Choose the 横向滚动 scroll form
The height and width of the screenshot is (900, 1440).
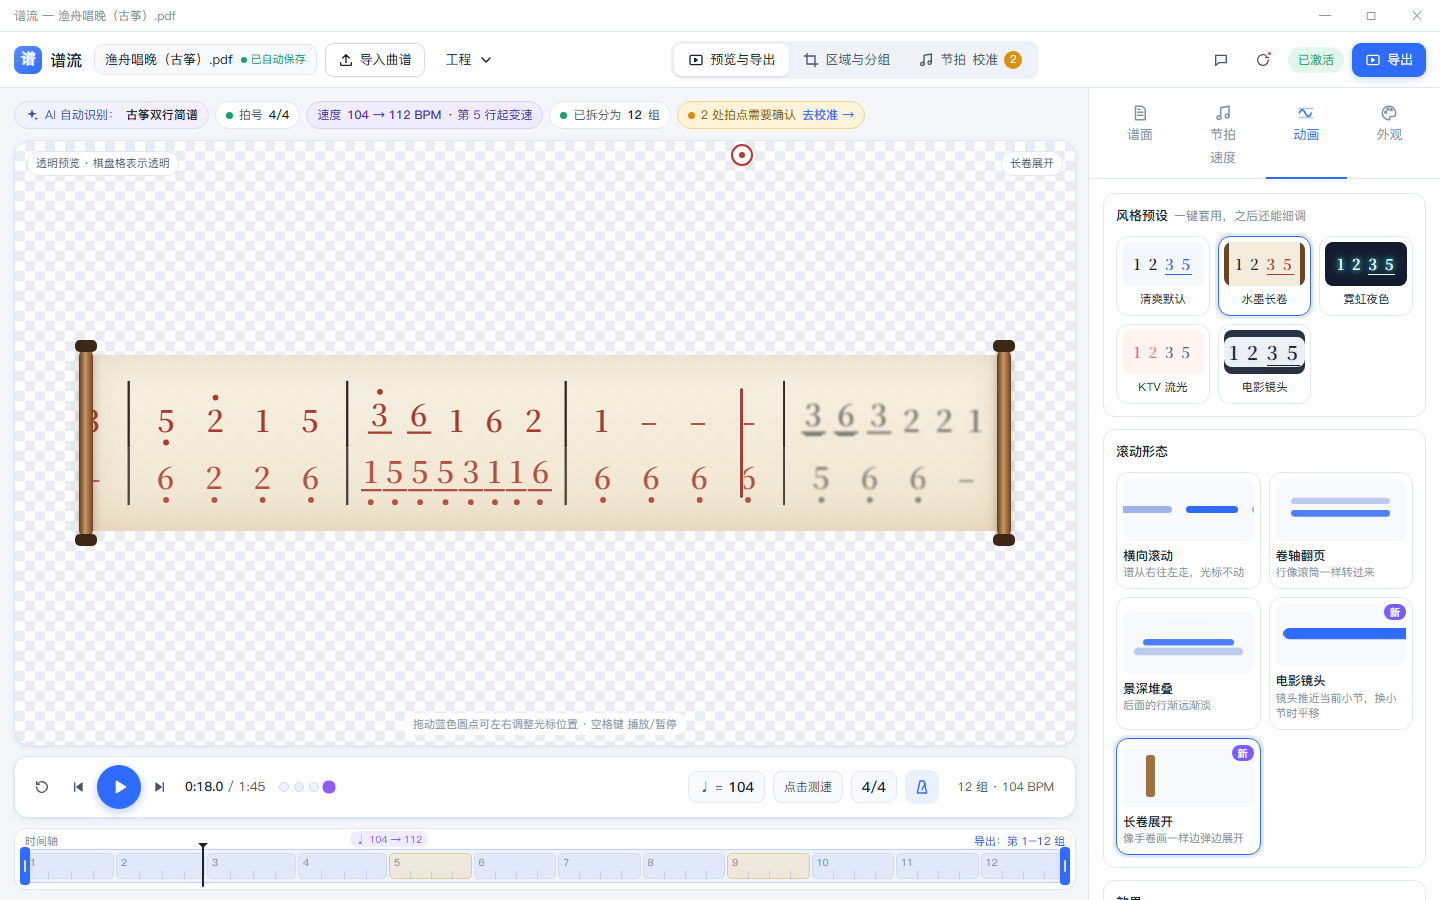click(1188, 530)
